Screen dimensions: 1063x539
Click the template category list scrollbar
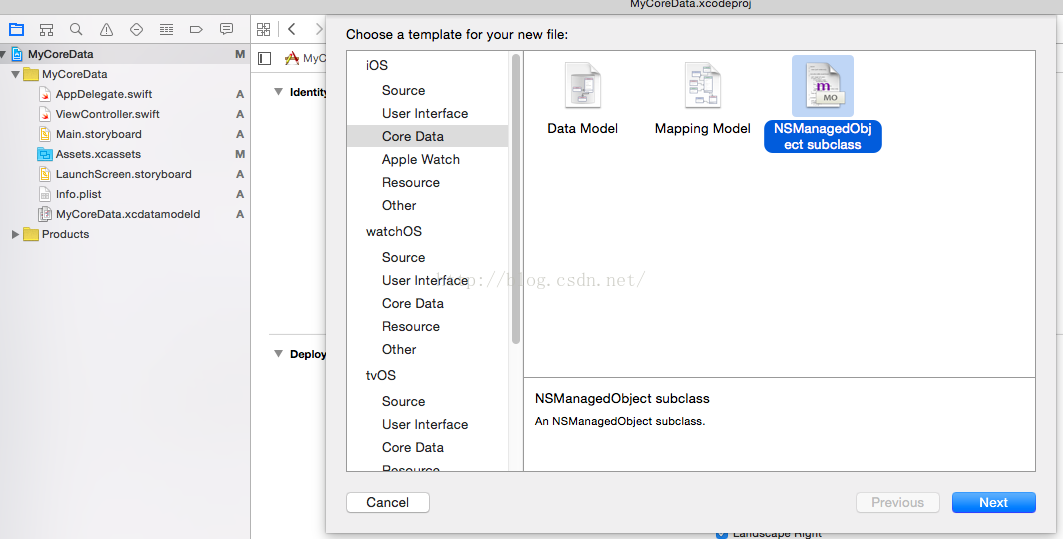(516, 199)
